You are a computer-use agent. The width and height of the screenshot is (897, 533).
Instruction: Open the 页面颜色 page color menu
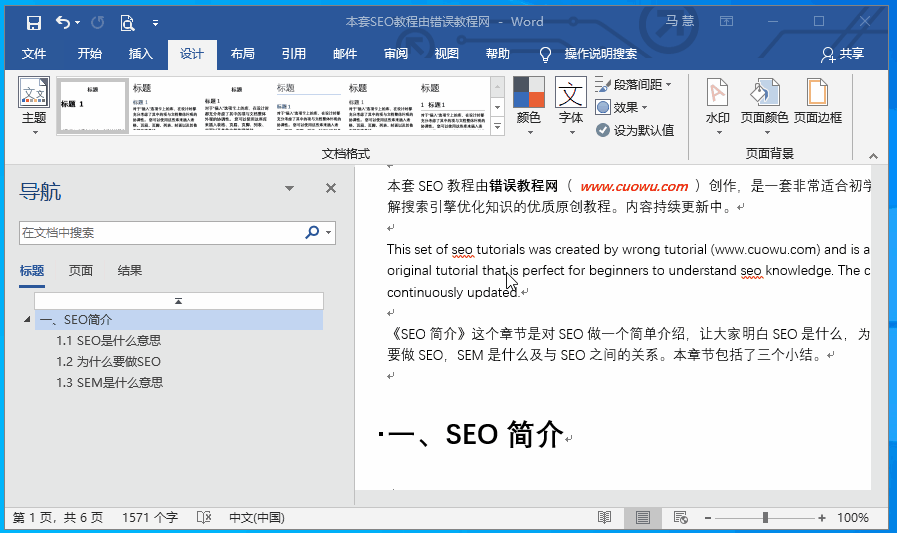[x=764, y=106]
